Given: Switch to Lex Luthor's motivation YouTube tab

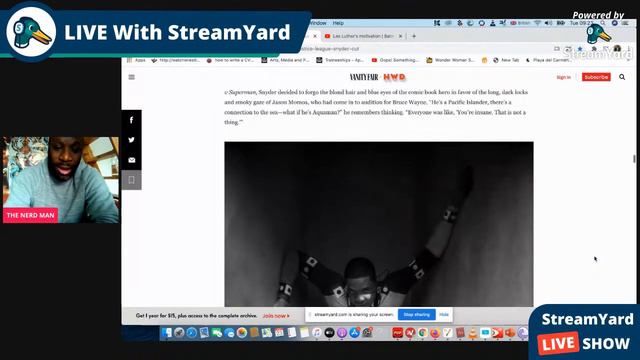Looking at the screenshot, I should tap(362, 36).
